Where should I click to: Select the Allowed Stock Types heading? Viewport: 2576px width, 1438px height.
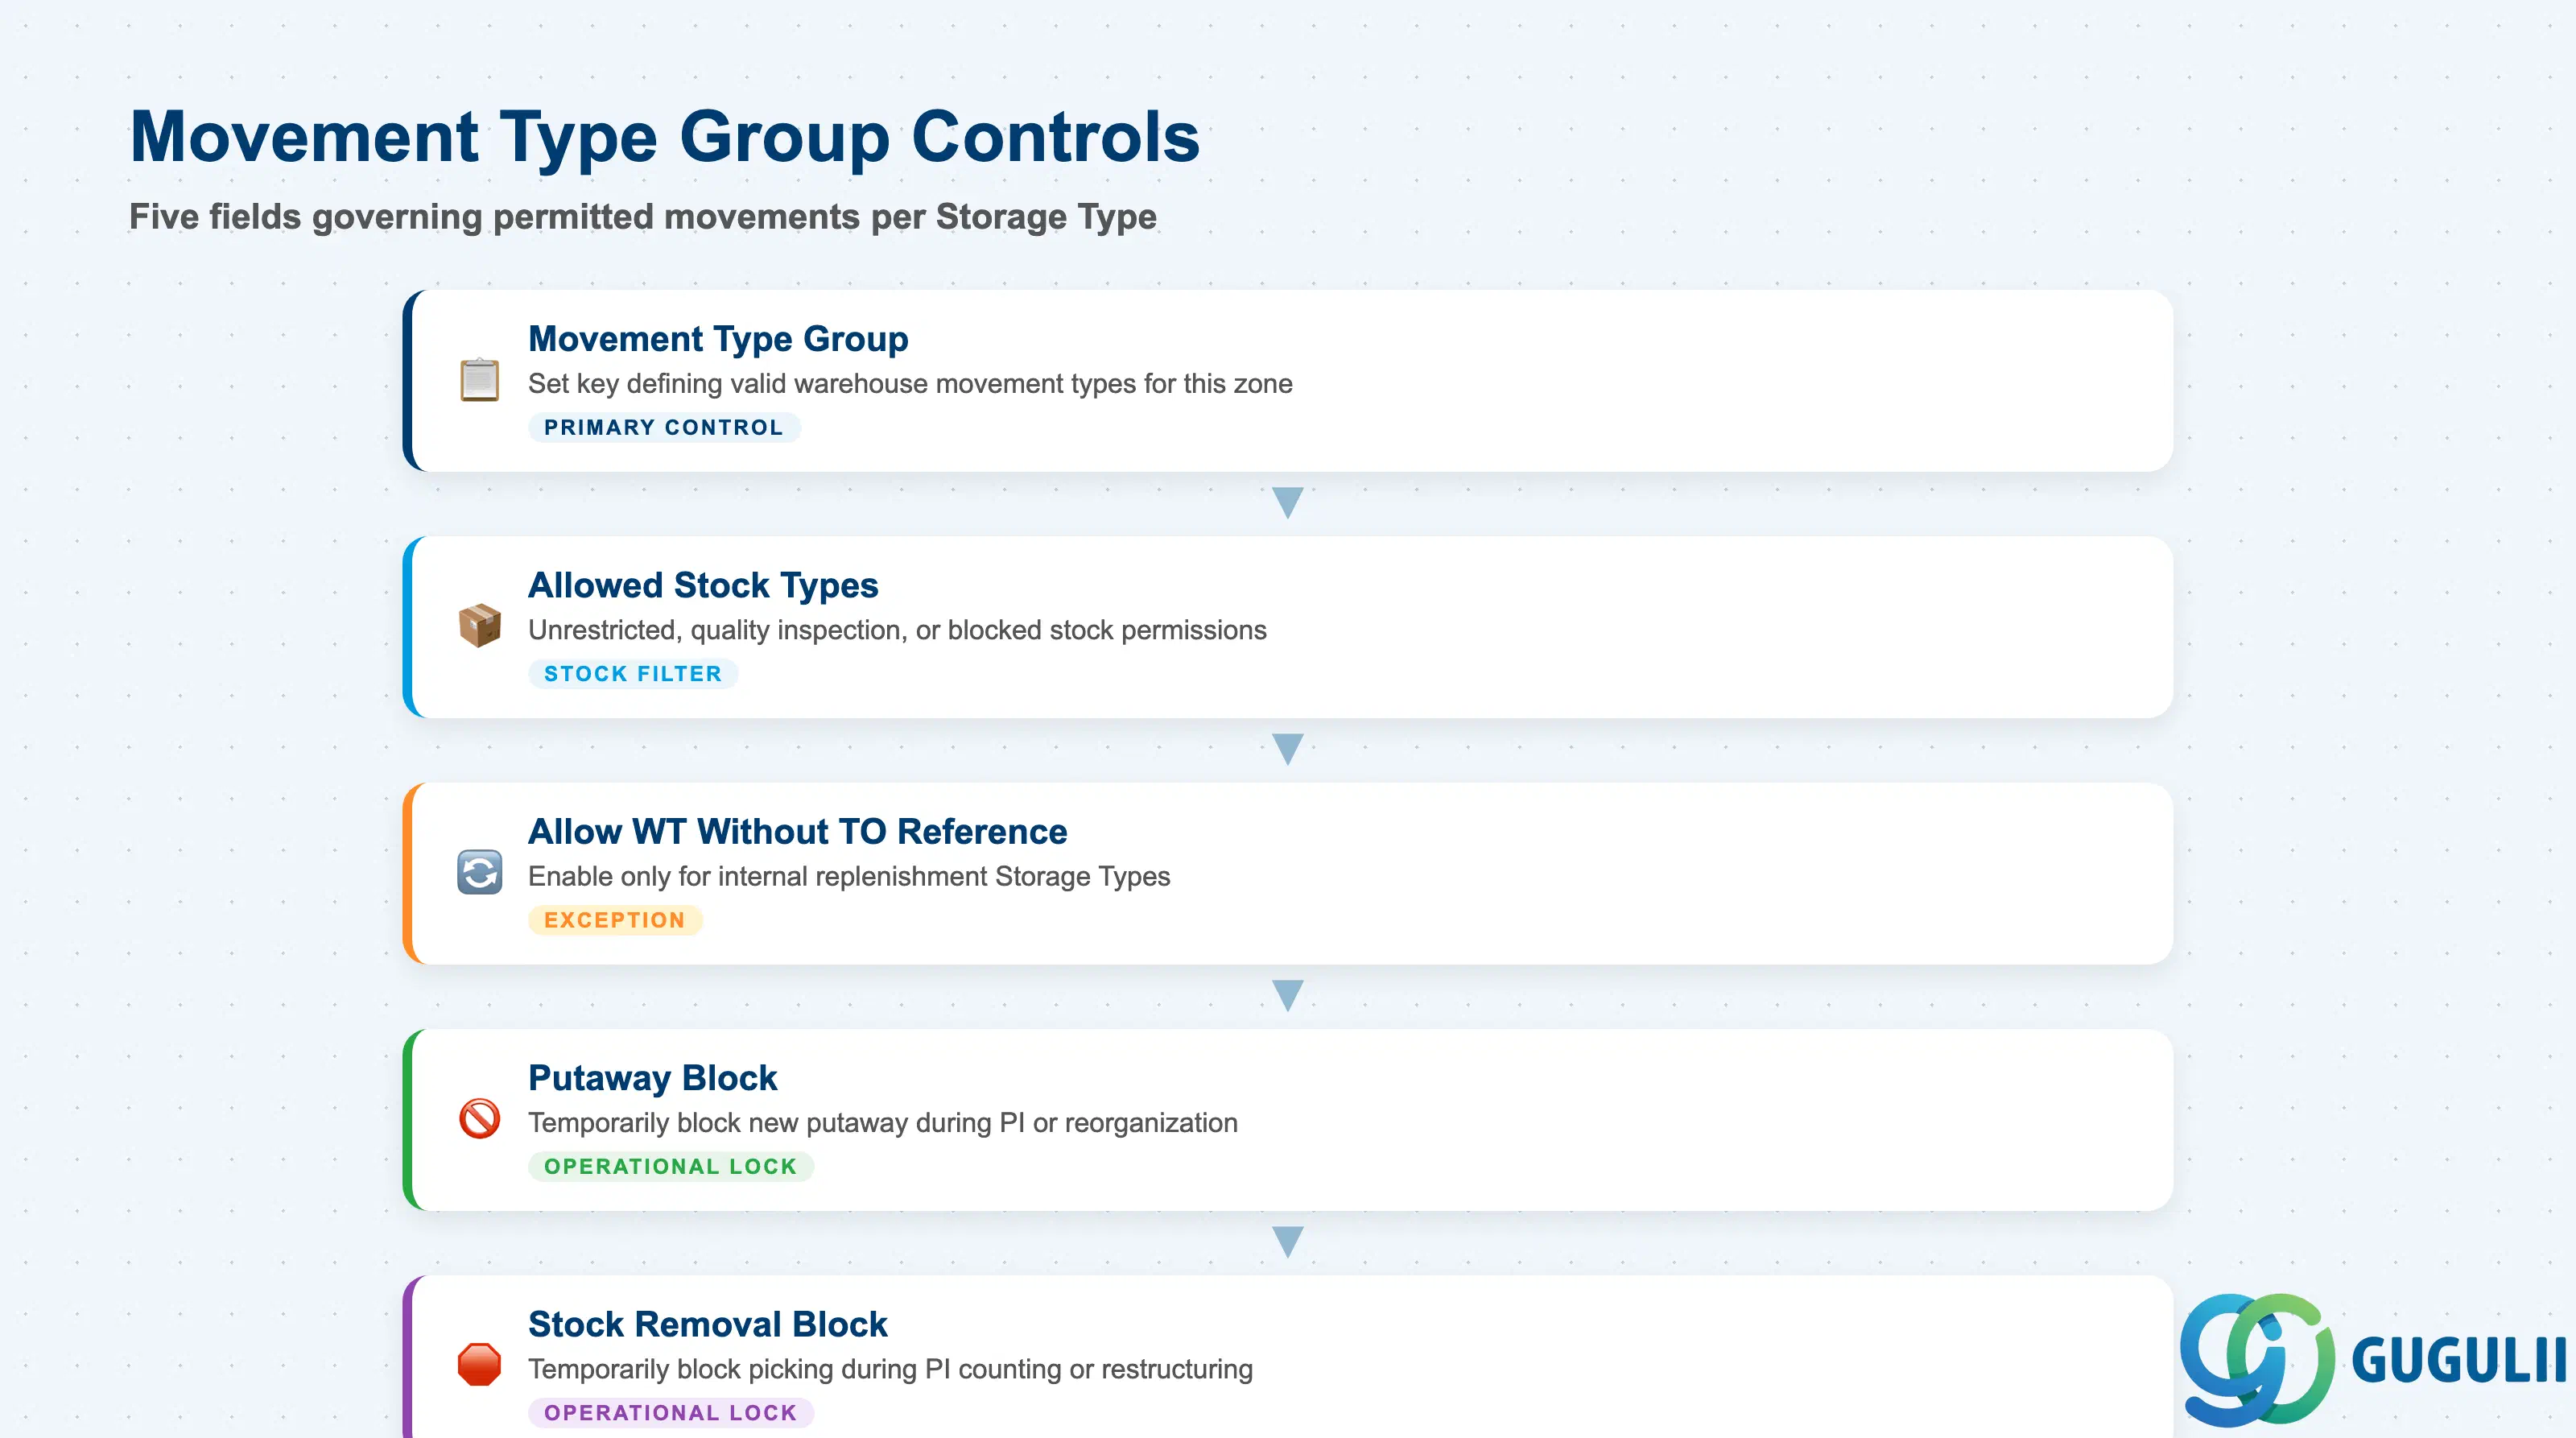pyautogui.click(x=703, y=585)
